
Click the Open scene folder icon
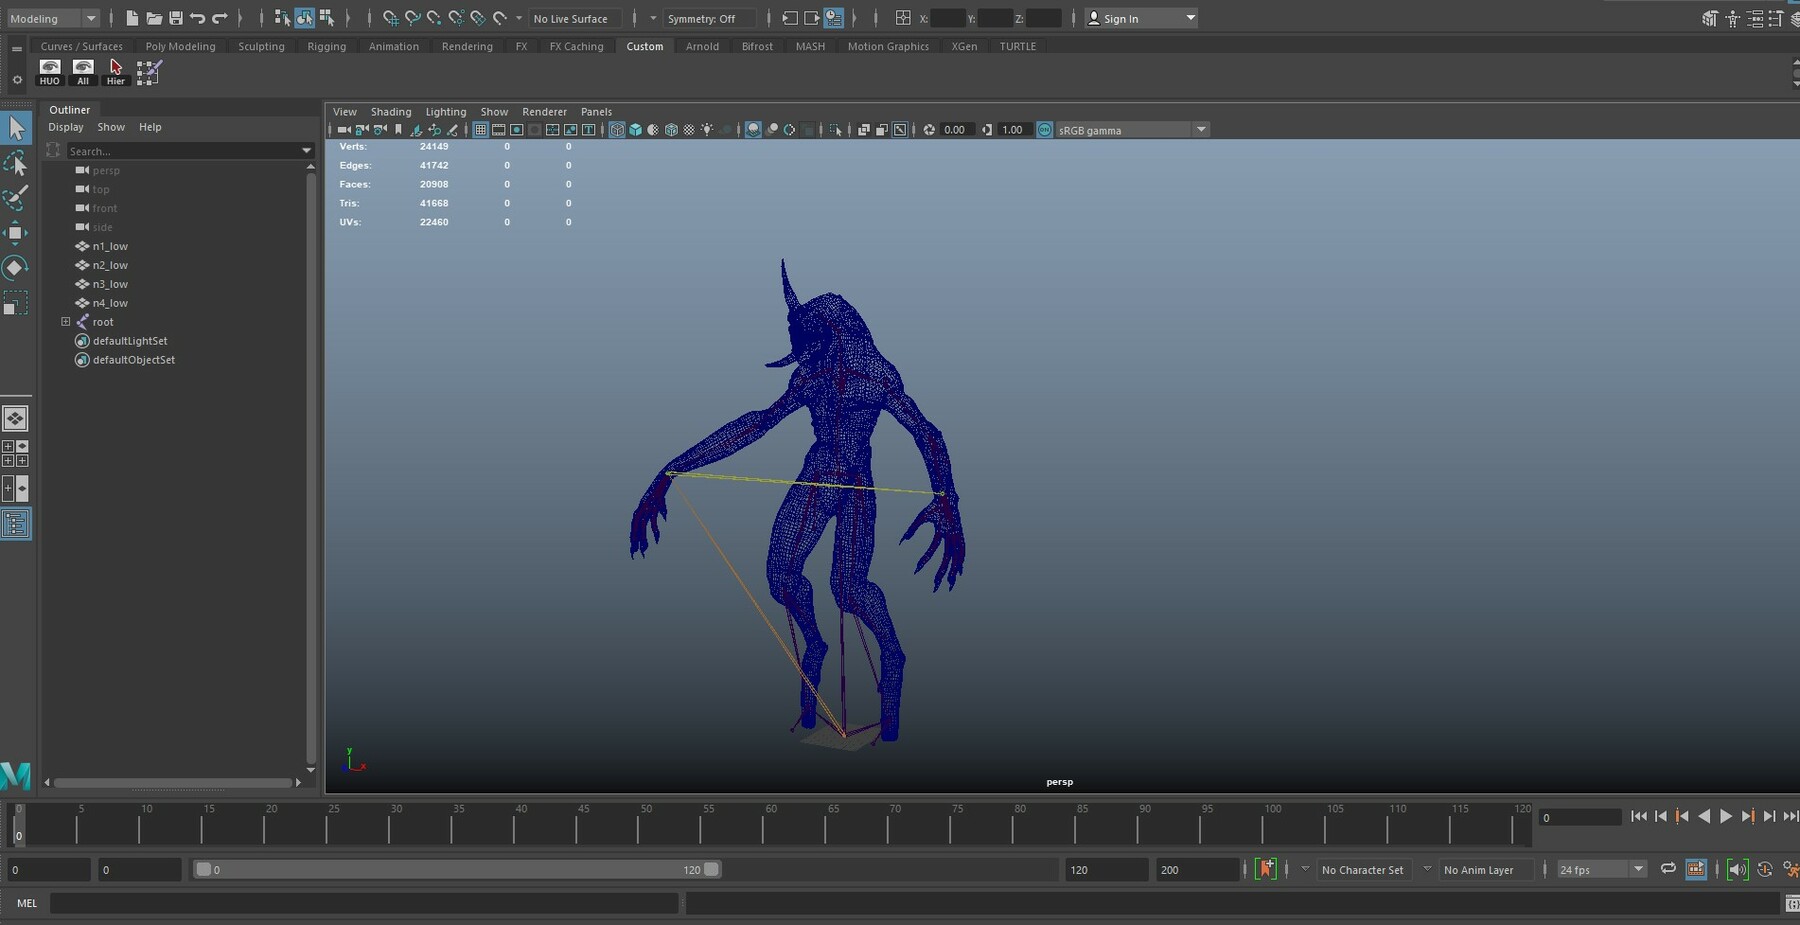(154, 18)
